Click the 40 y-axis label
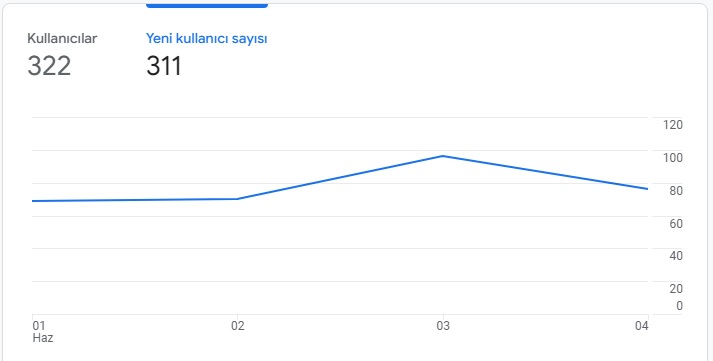 coord(676,256)
